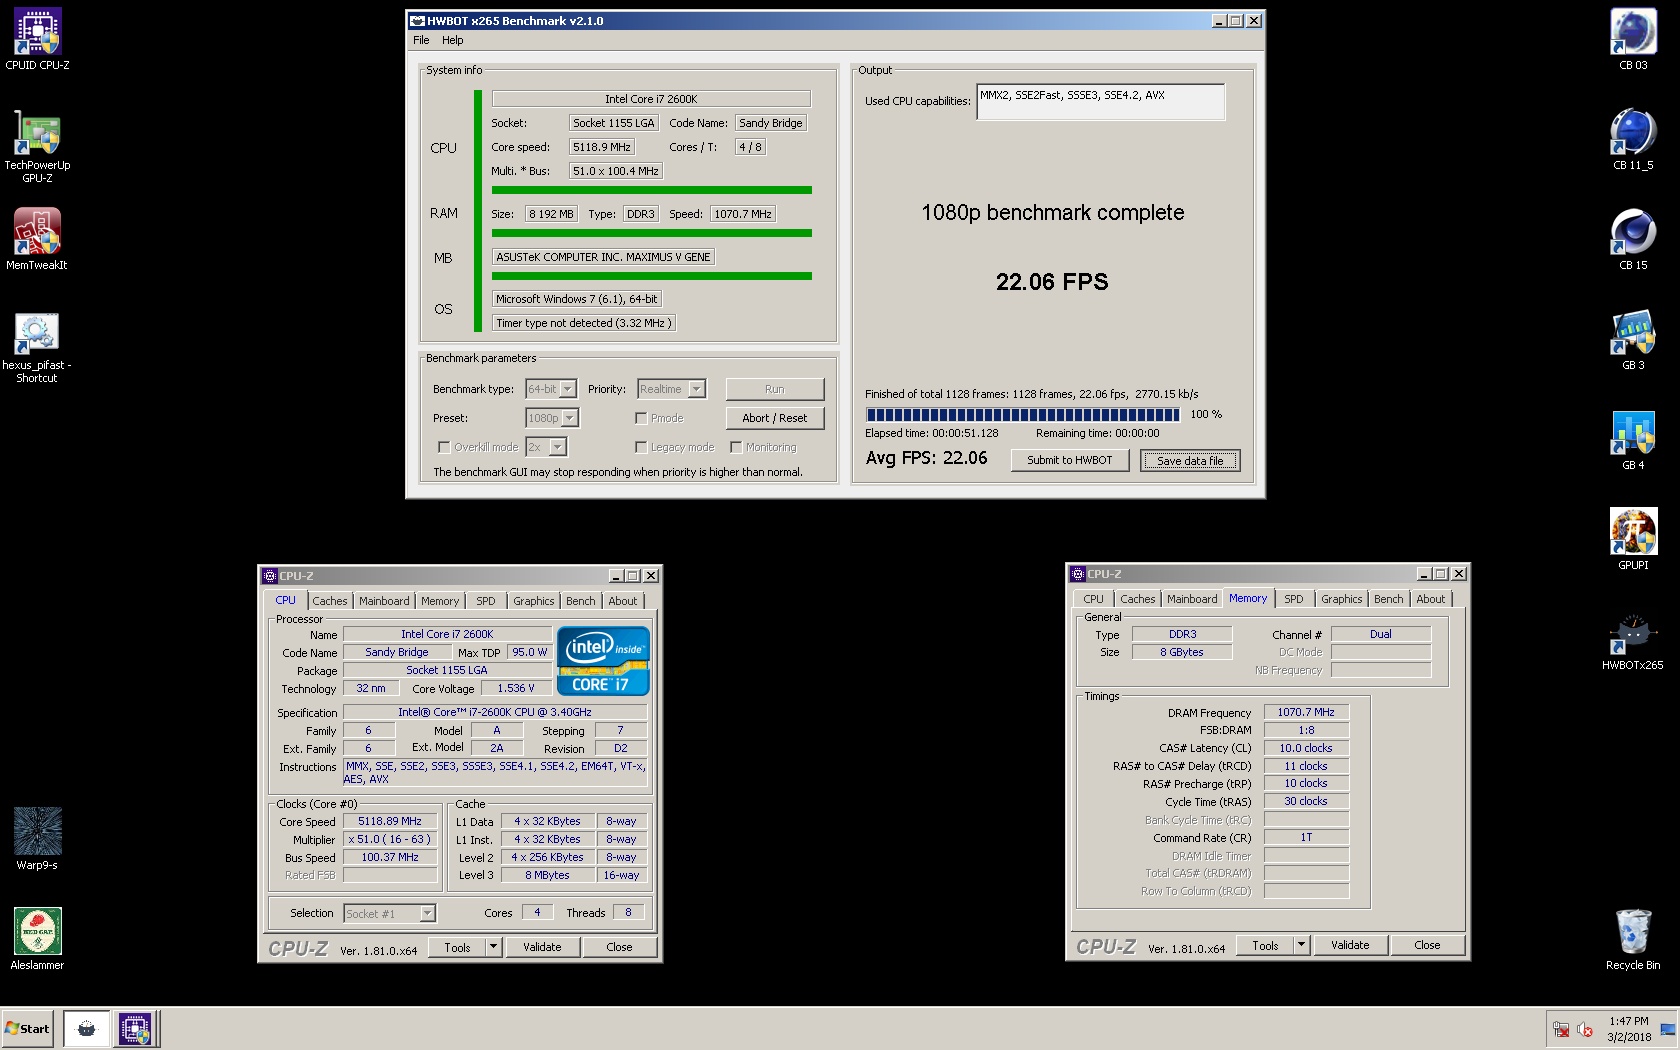Click the CAS# Latency 10.0 clocks field

[x=1306, y=748]
